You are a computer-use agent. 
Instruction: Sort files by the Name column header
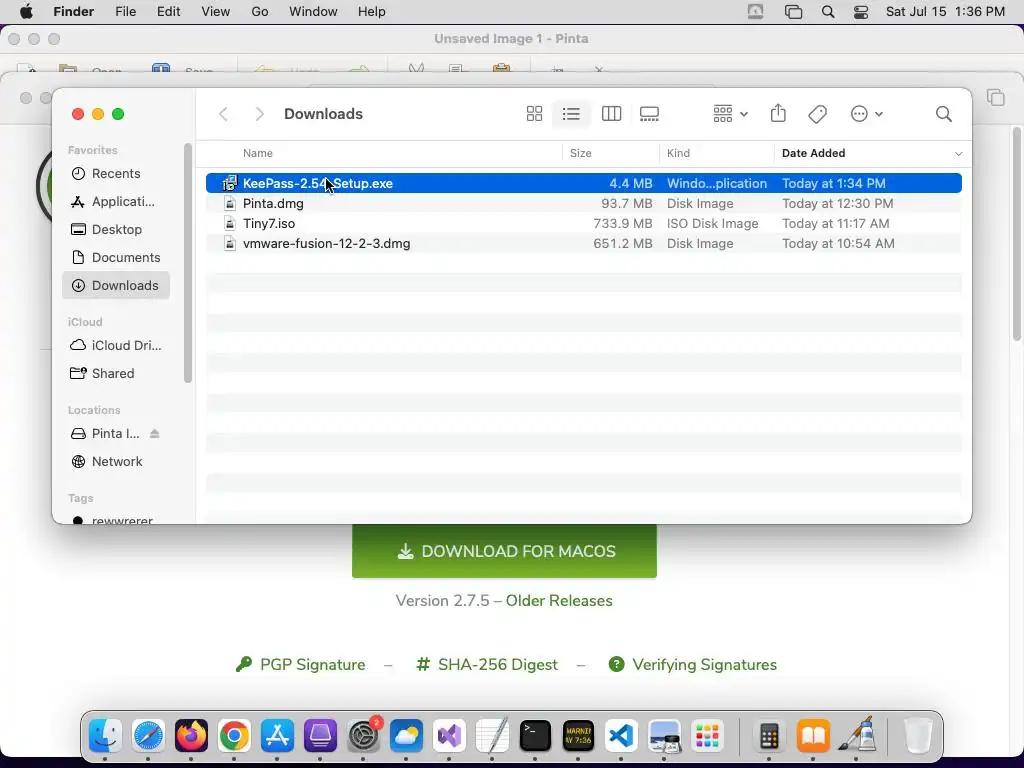click(x=257, y=153)
